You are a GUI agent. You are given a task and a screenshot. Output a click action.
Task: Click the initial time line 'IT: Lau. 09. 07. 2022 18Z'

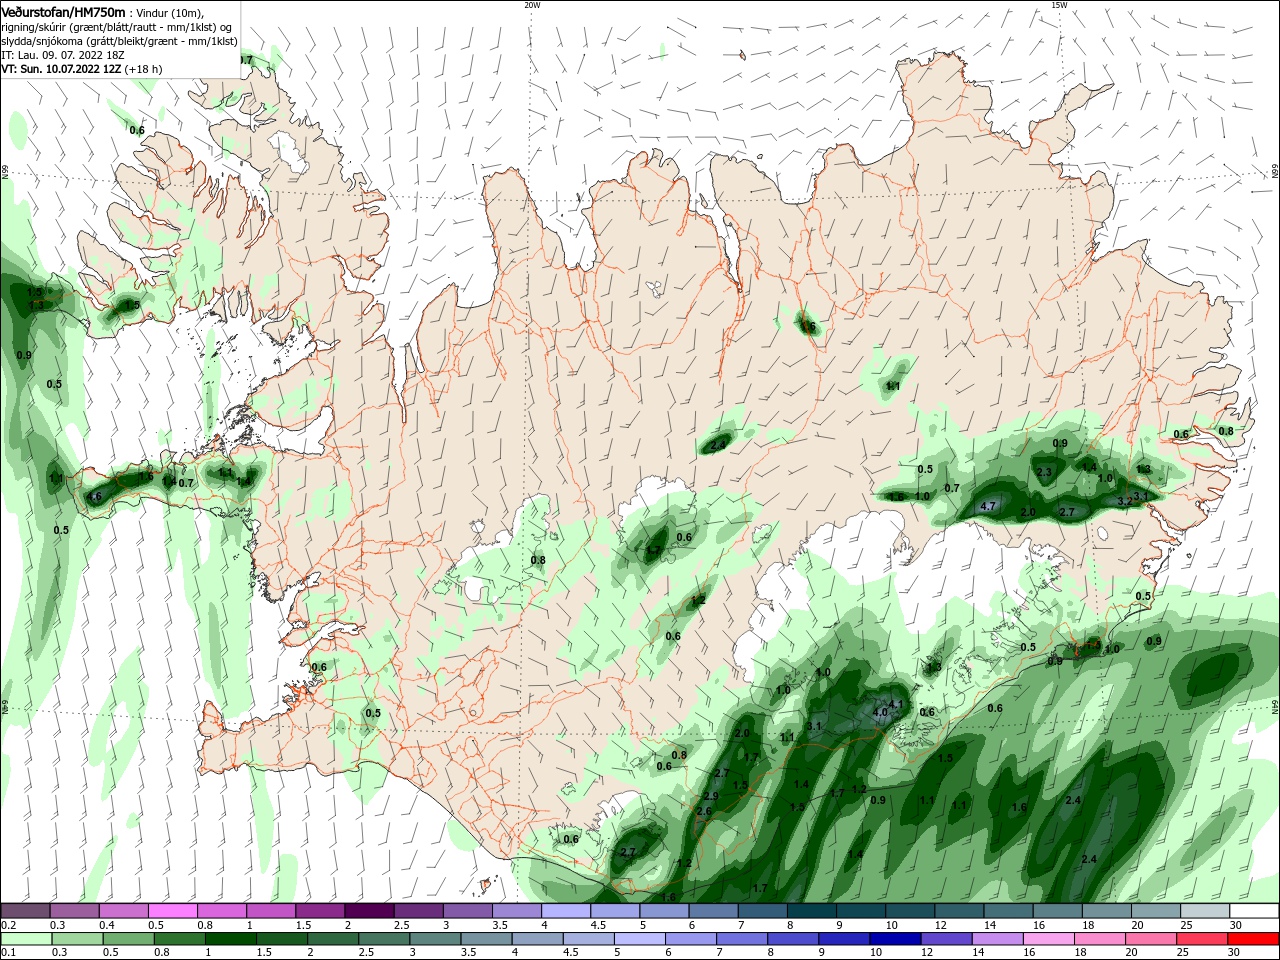pos(61,55)
